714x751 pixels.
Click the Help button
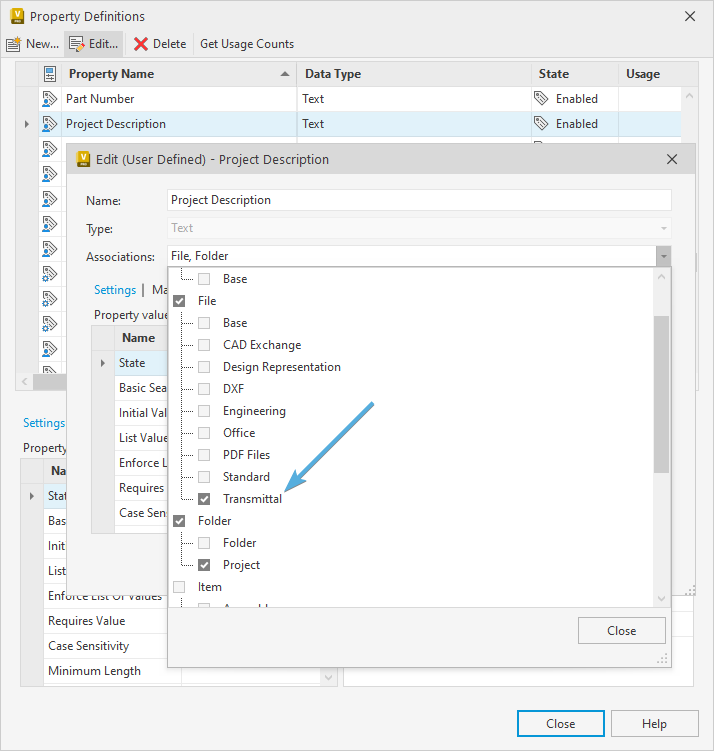[654, 724]
